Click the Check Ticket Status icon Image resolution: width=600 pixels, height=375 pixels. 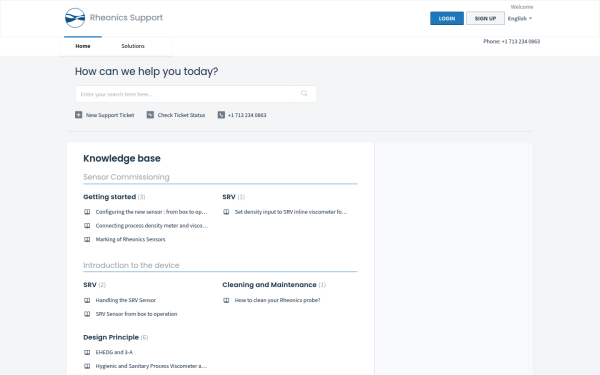pos(150,115)
